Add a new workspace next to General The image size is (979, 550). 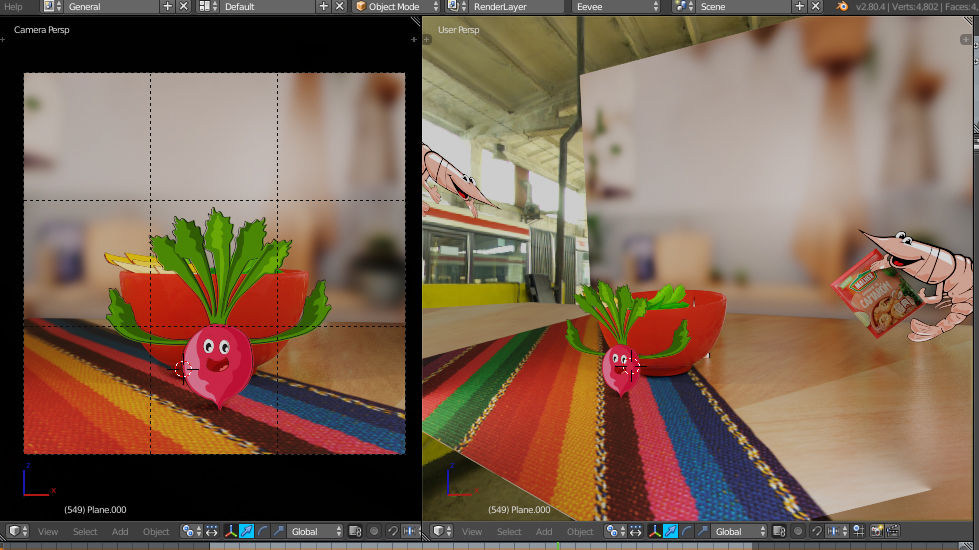click(x=167, y=7)
